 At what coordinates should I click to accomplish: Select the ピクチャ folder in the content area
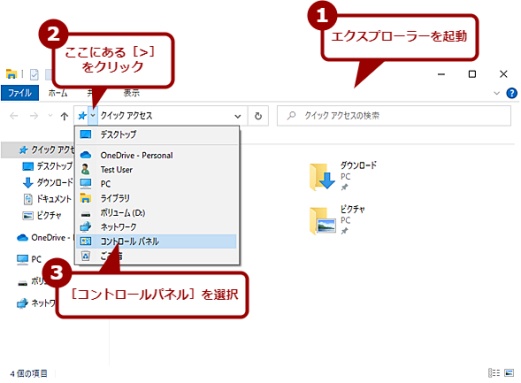337,220
